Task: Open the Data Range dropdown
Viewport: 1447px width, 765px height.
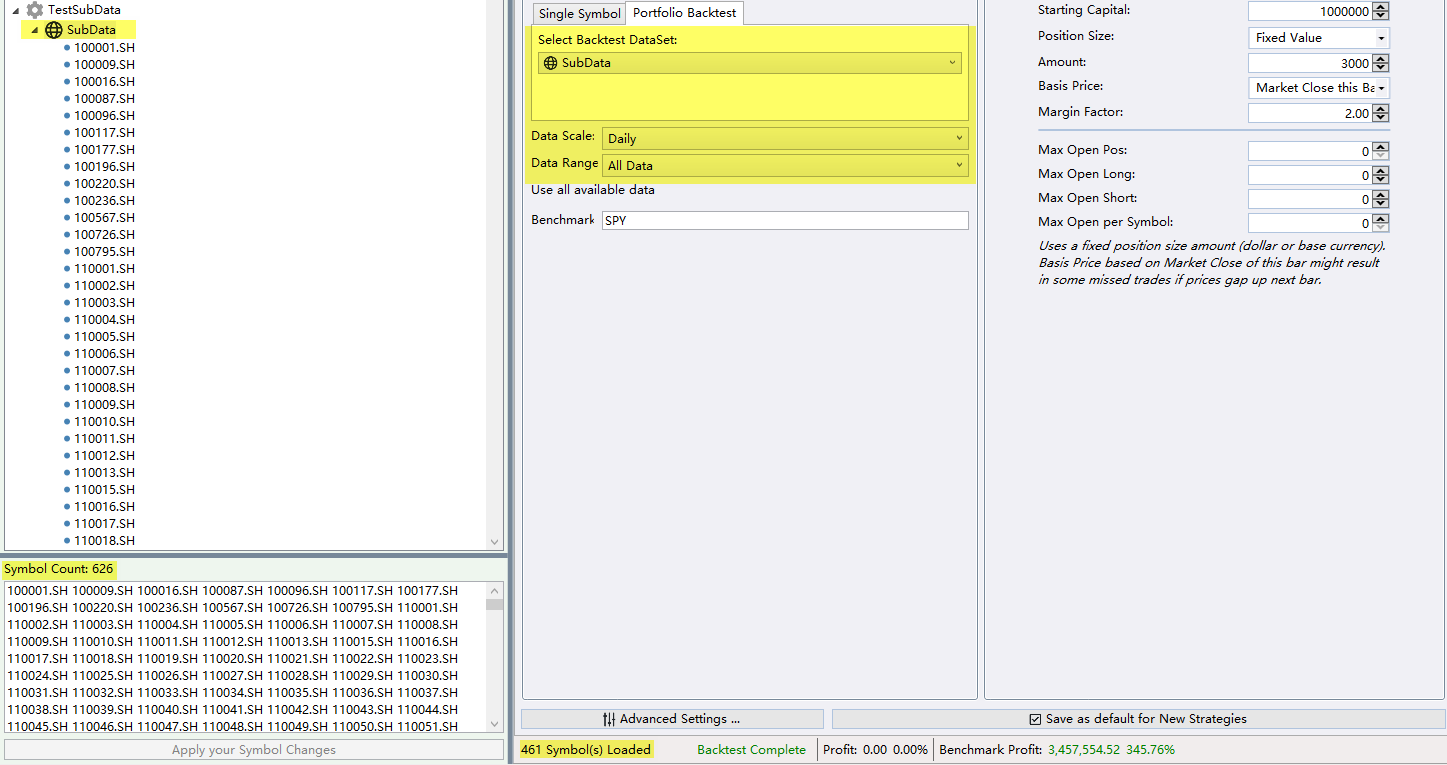Action: [x=784, y=165]
